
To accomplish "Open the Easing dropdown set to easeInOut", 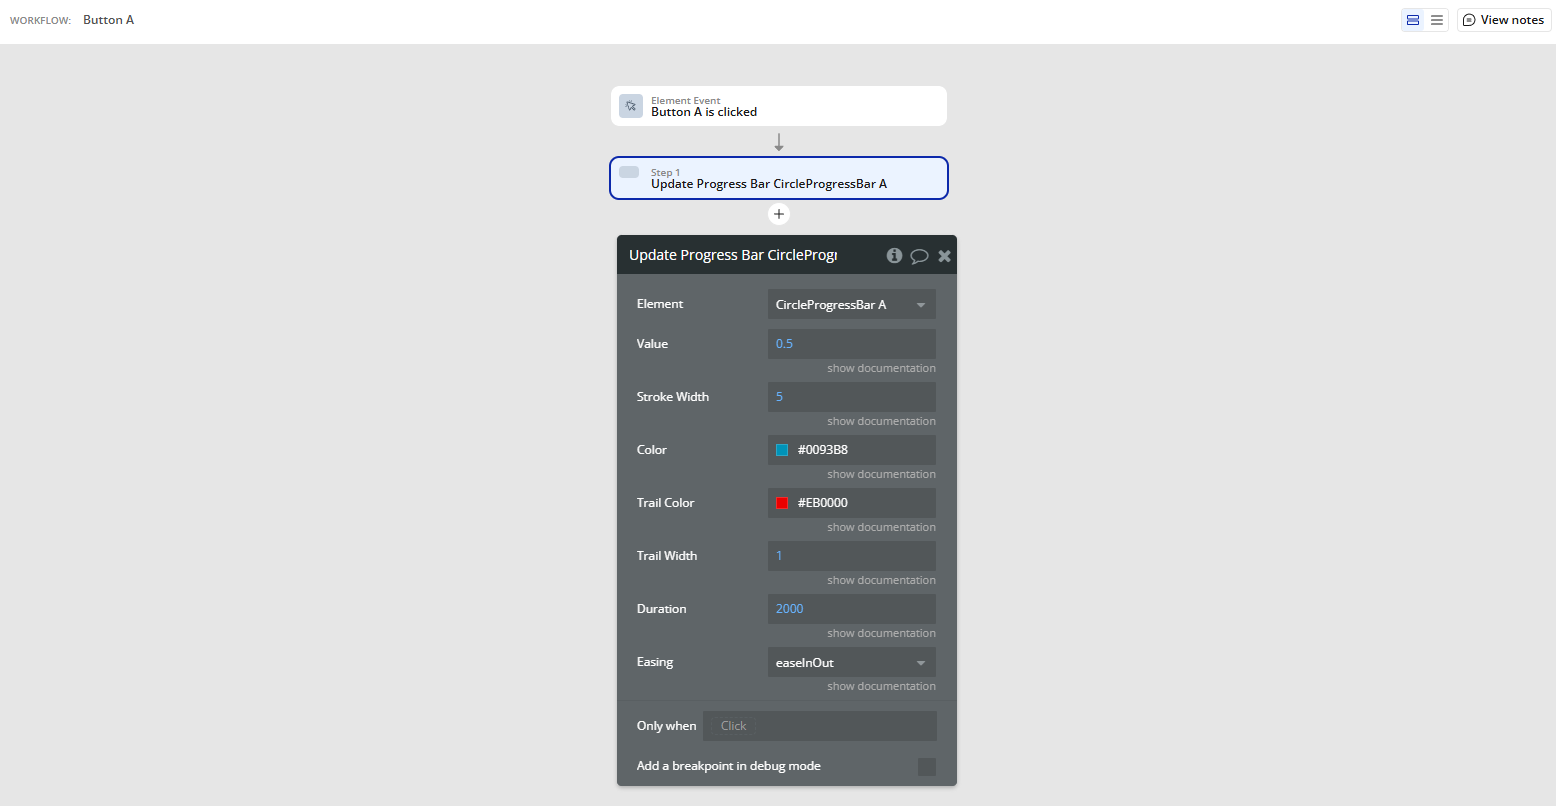I will (x=851, y=662).
